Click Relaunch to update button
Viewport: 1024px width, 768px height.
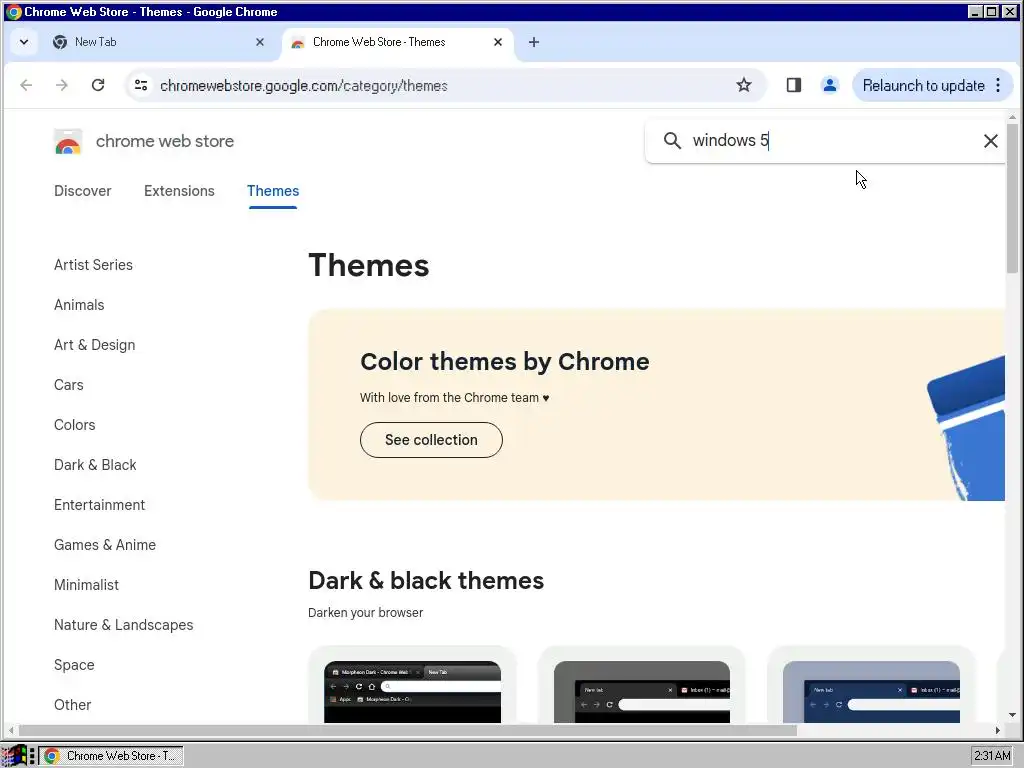(923, 86)
